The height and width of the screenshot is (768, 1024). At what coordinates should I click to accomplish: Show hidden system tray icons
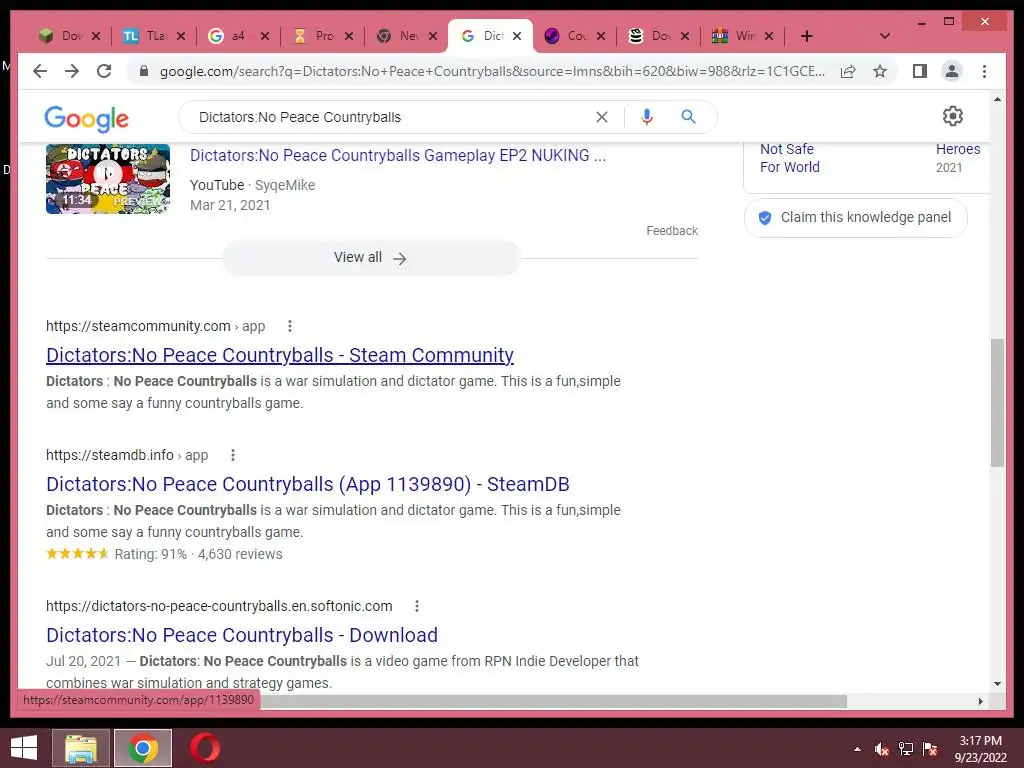(857, 749)
